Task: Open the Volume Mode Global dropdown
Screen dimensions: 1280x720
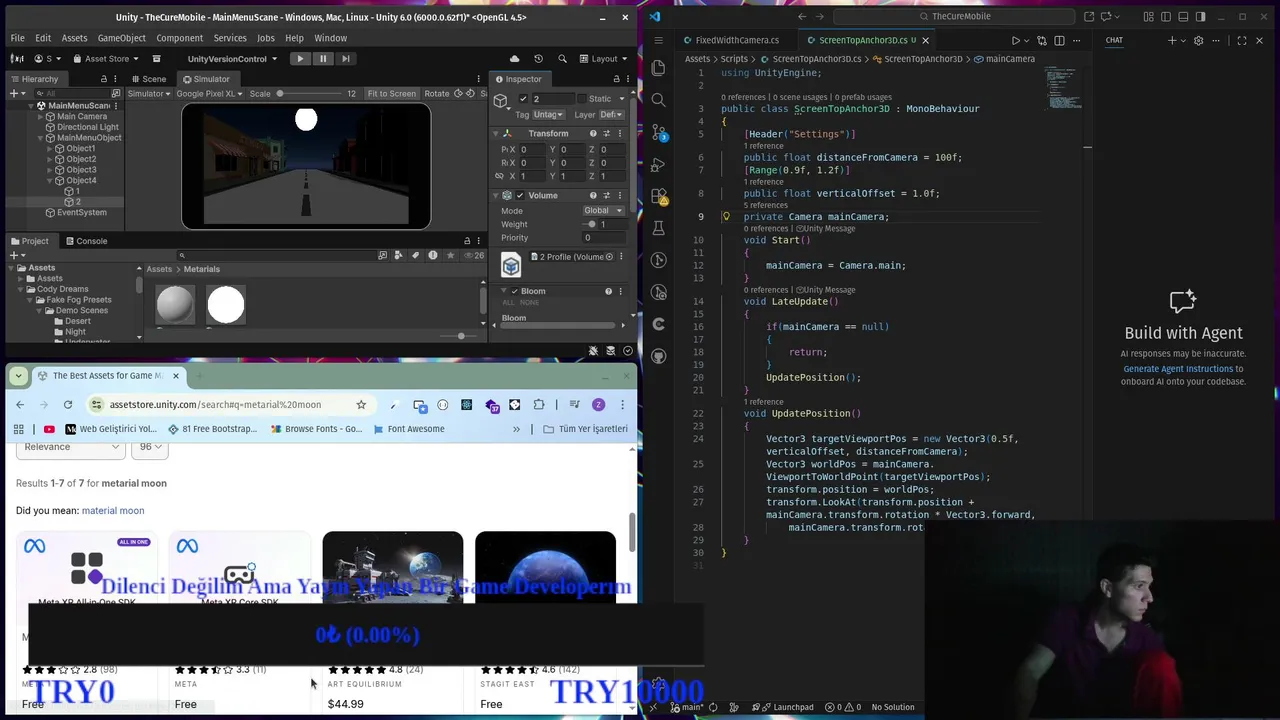Action: [x=604, y=211]
